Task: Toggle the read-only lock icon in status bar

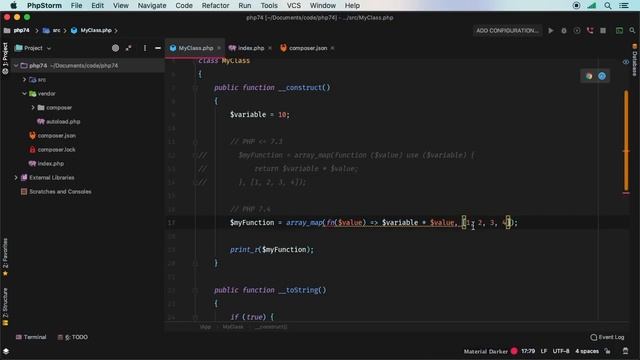Action: pyautogui.click(x=608, y=351)
